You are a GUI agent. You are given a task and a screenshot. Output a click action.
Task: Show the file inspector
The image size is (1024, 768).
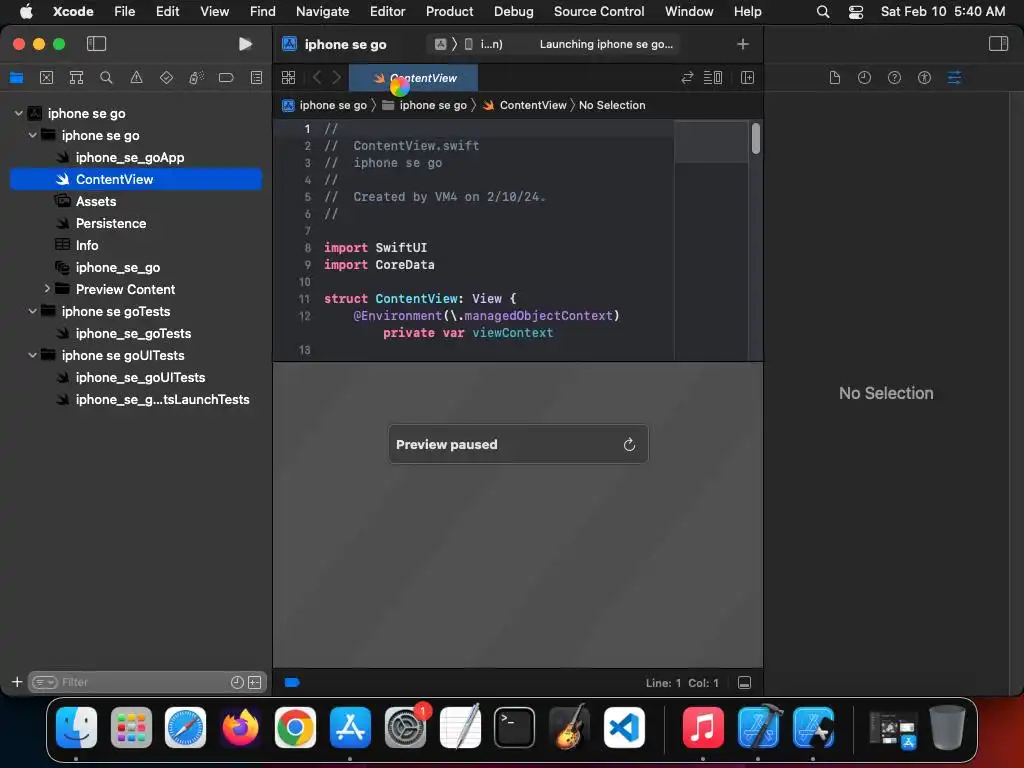point(835,78)
